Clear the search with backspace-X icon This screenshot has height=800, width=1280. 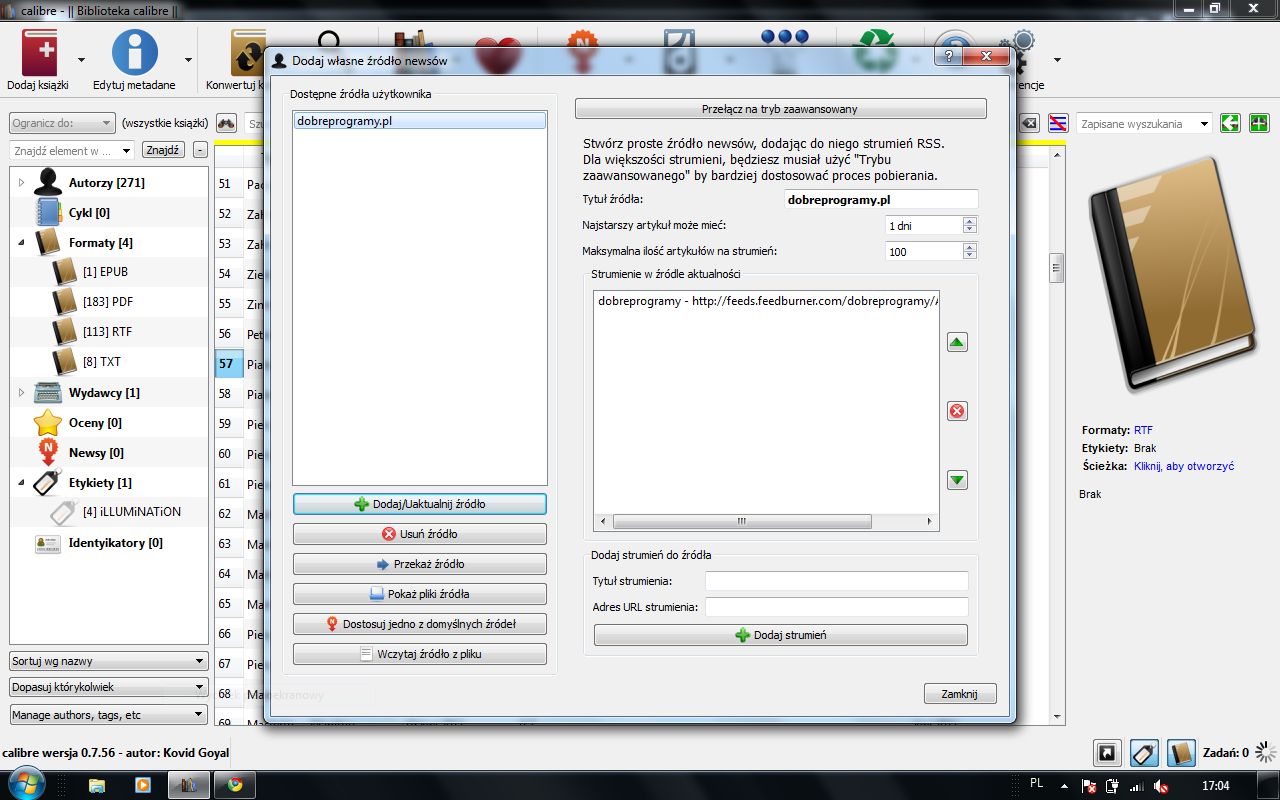pos(1029,123)
